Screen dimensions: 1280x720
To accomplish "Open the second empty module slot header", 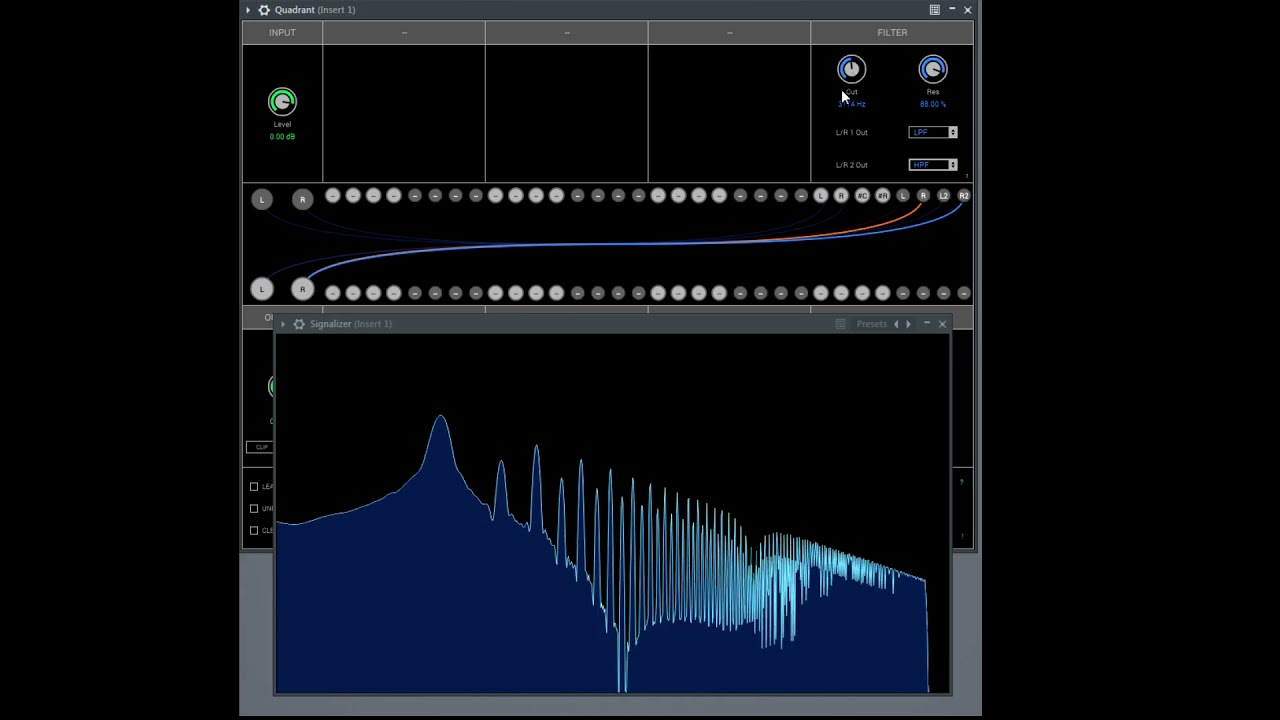I will tap(567, 33).
